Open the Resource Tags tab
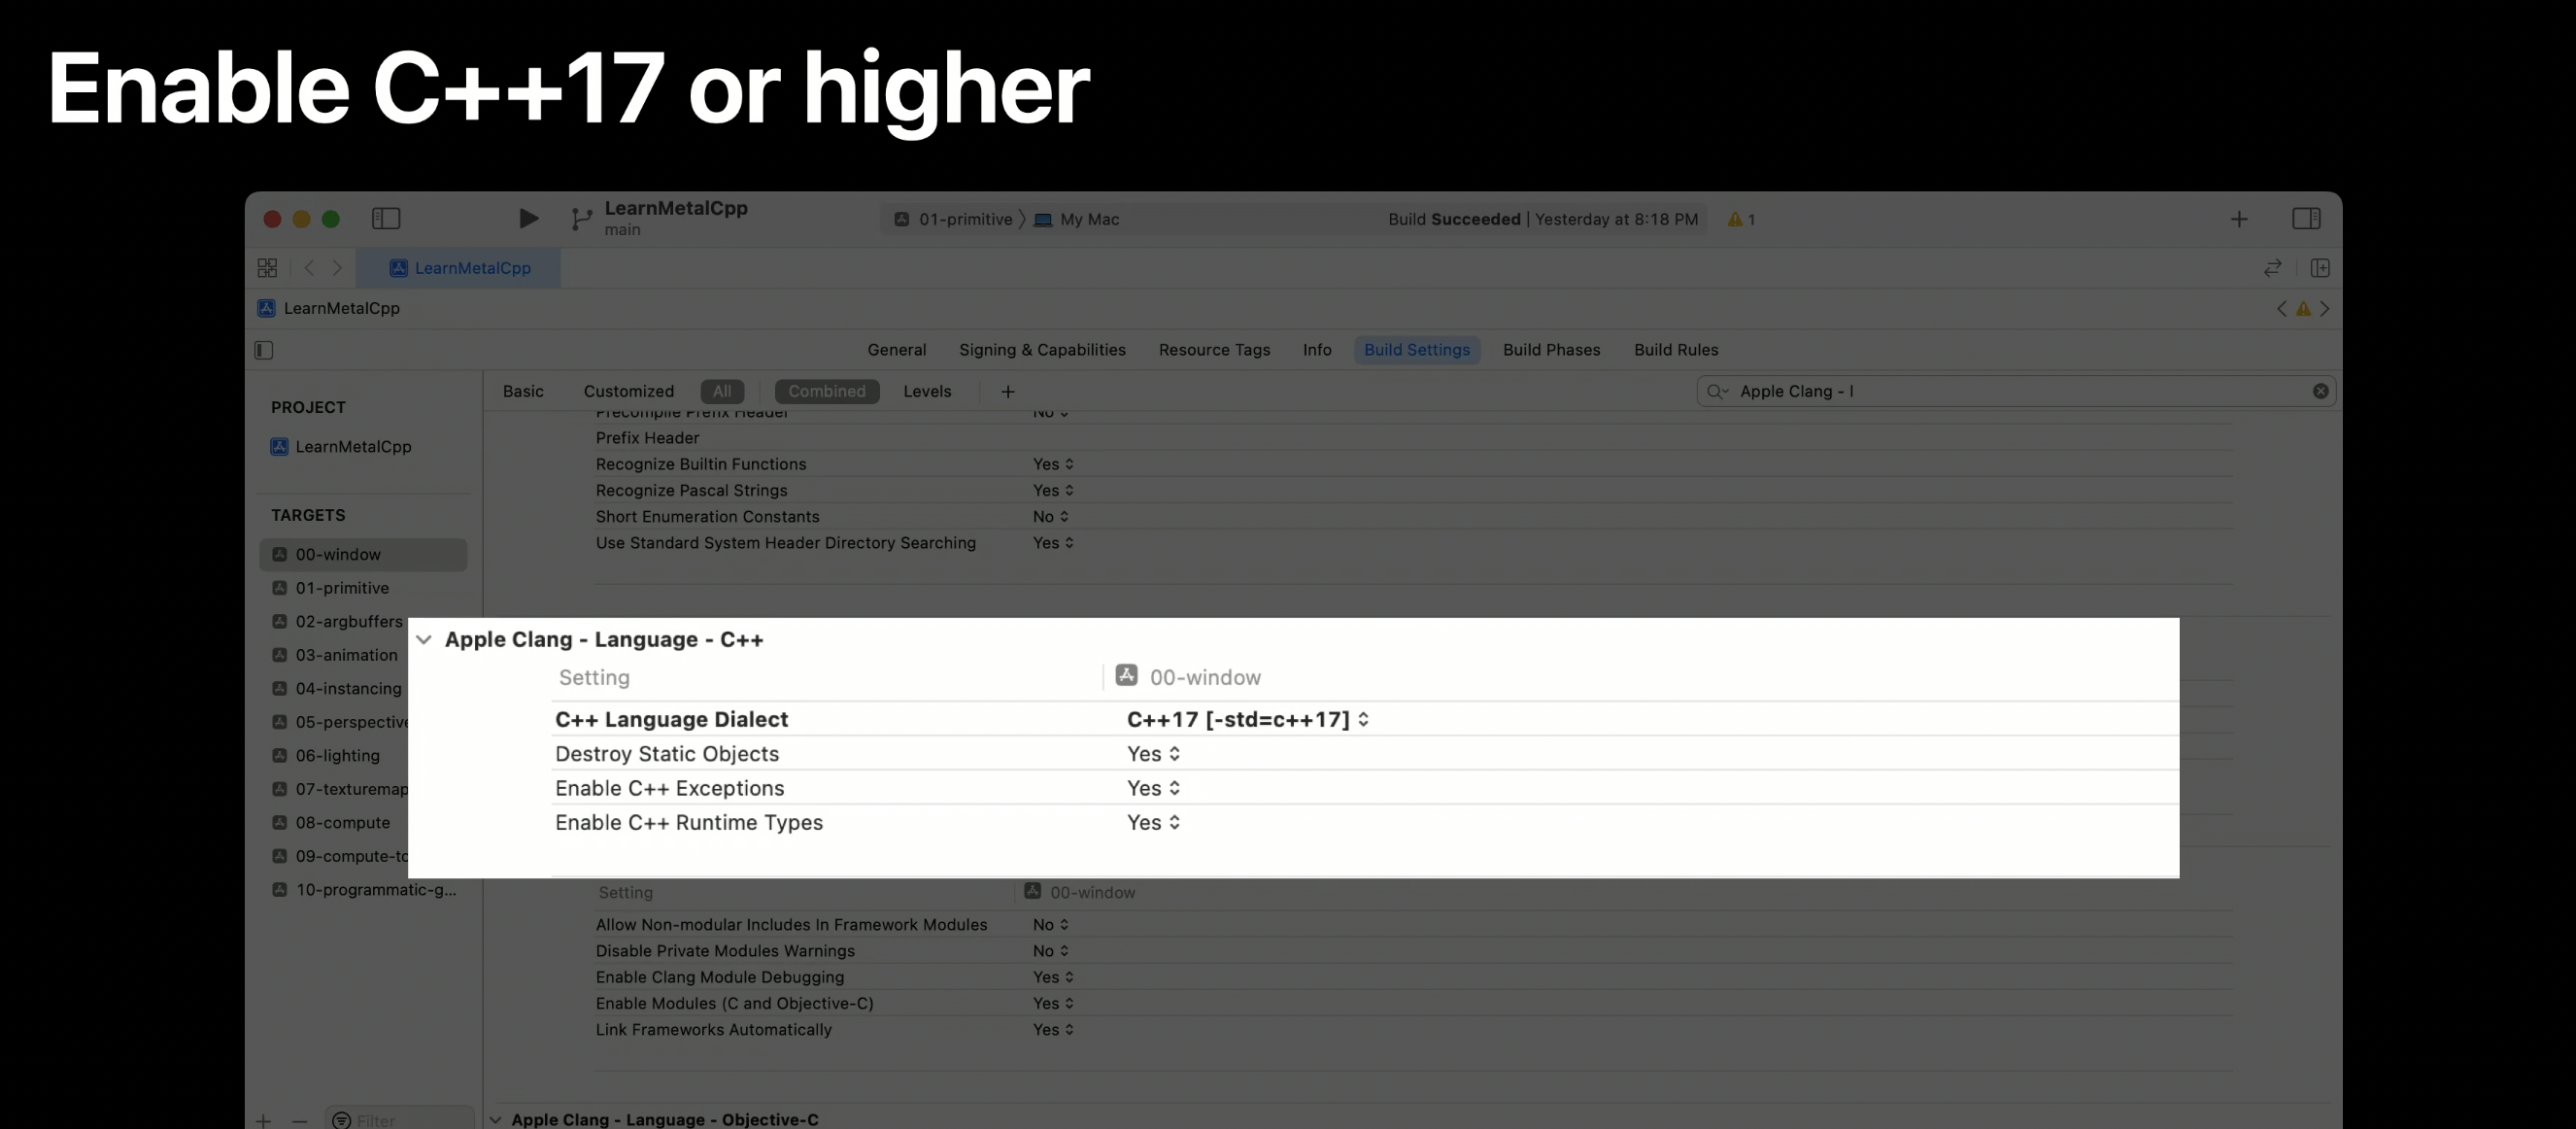 (1214, 350)
